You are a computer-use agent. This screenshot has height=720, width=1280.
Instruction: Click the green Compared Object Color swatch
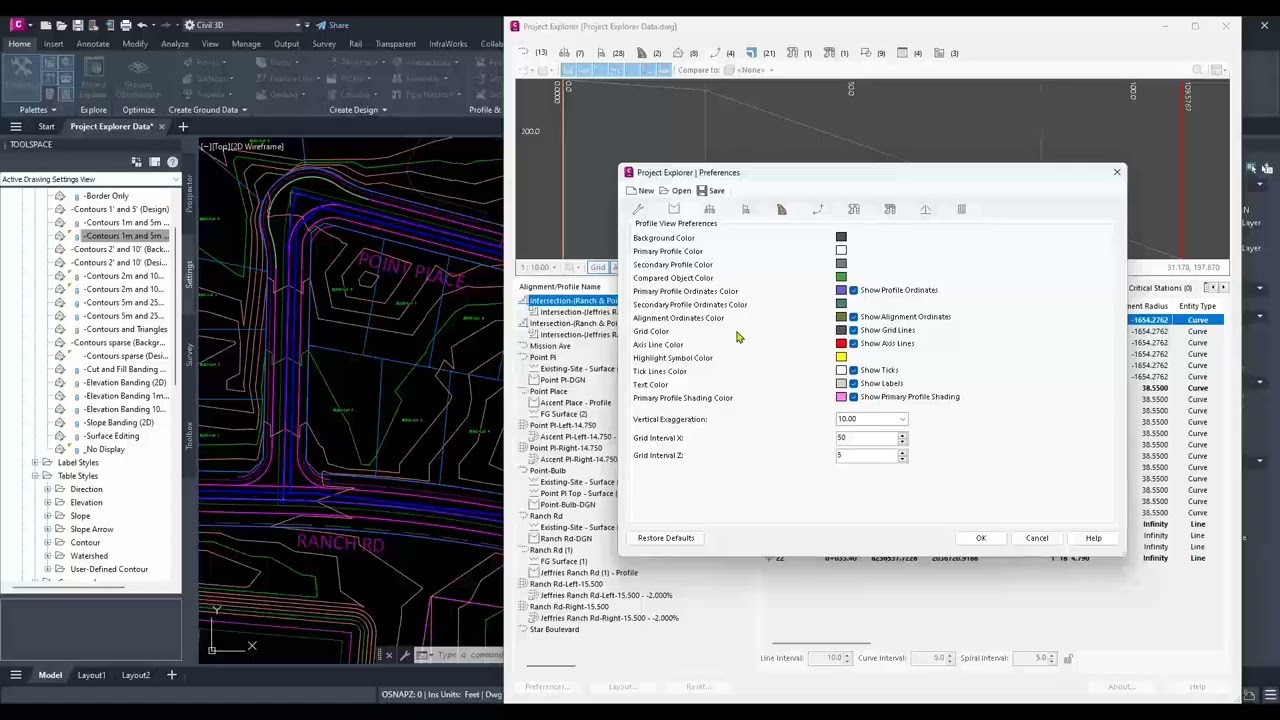(841, 278)
